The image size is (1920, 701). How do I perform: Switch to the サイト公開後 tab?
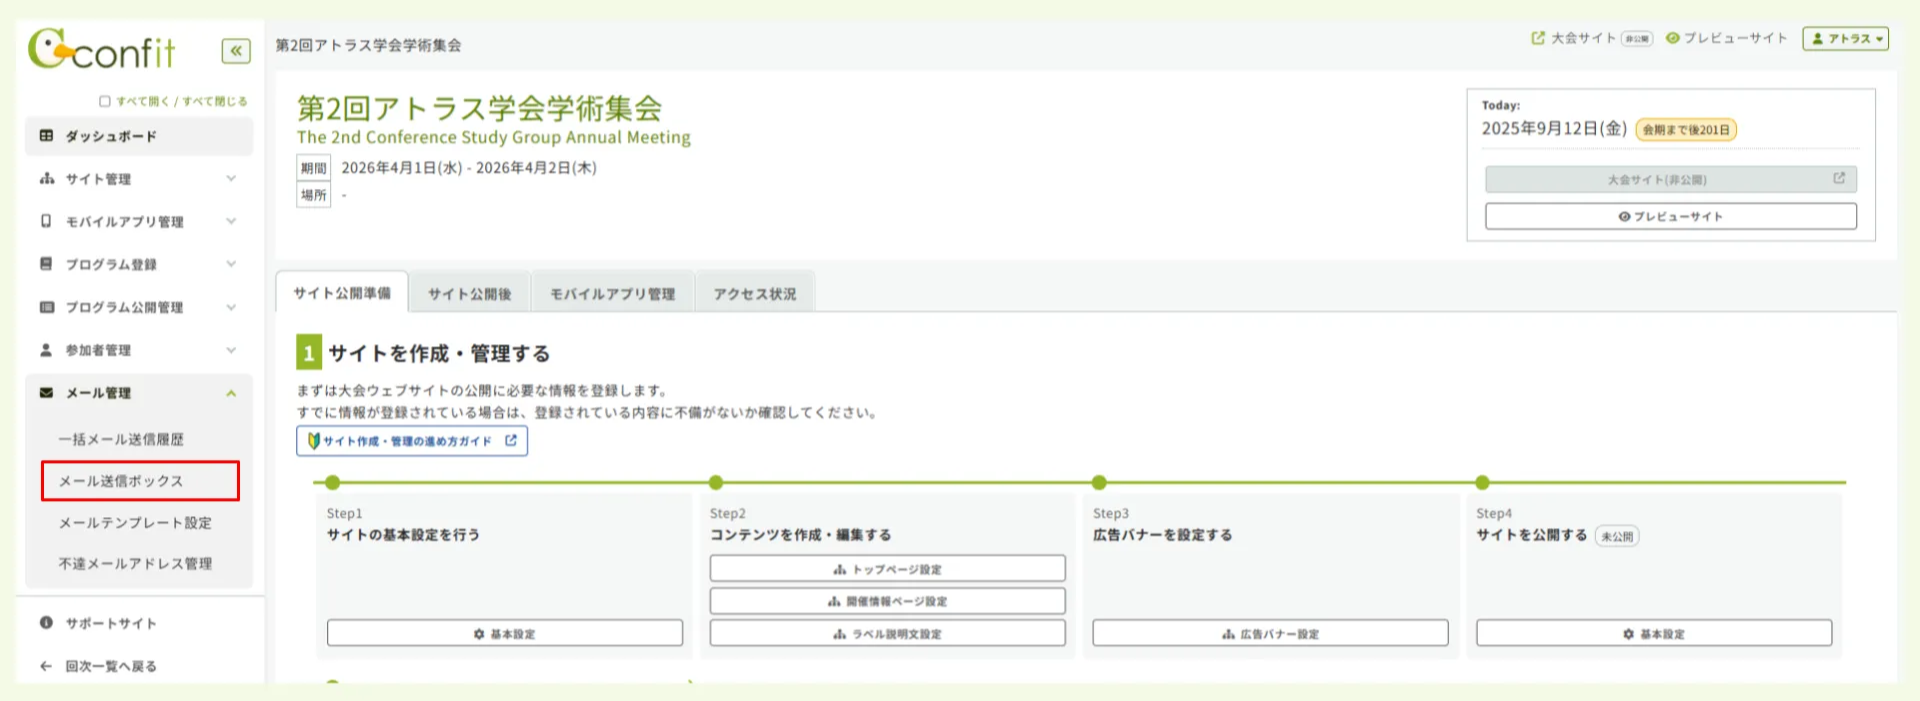click(x=469, y=293)
